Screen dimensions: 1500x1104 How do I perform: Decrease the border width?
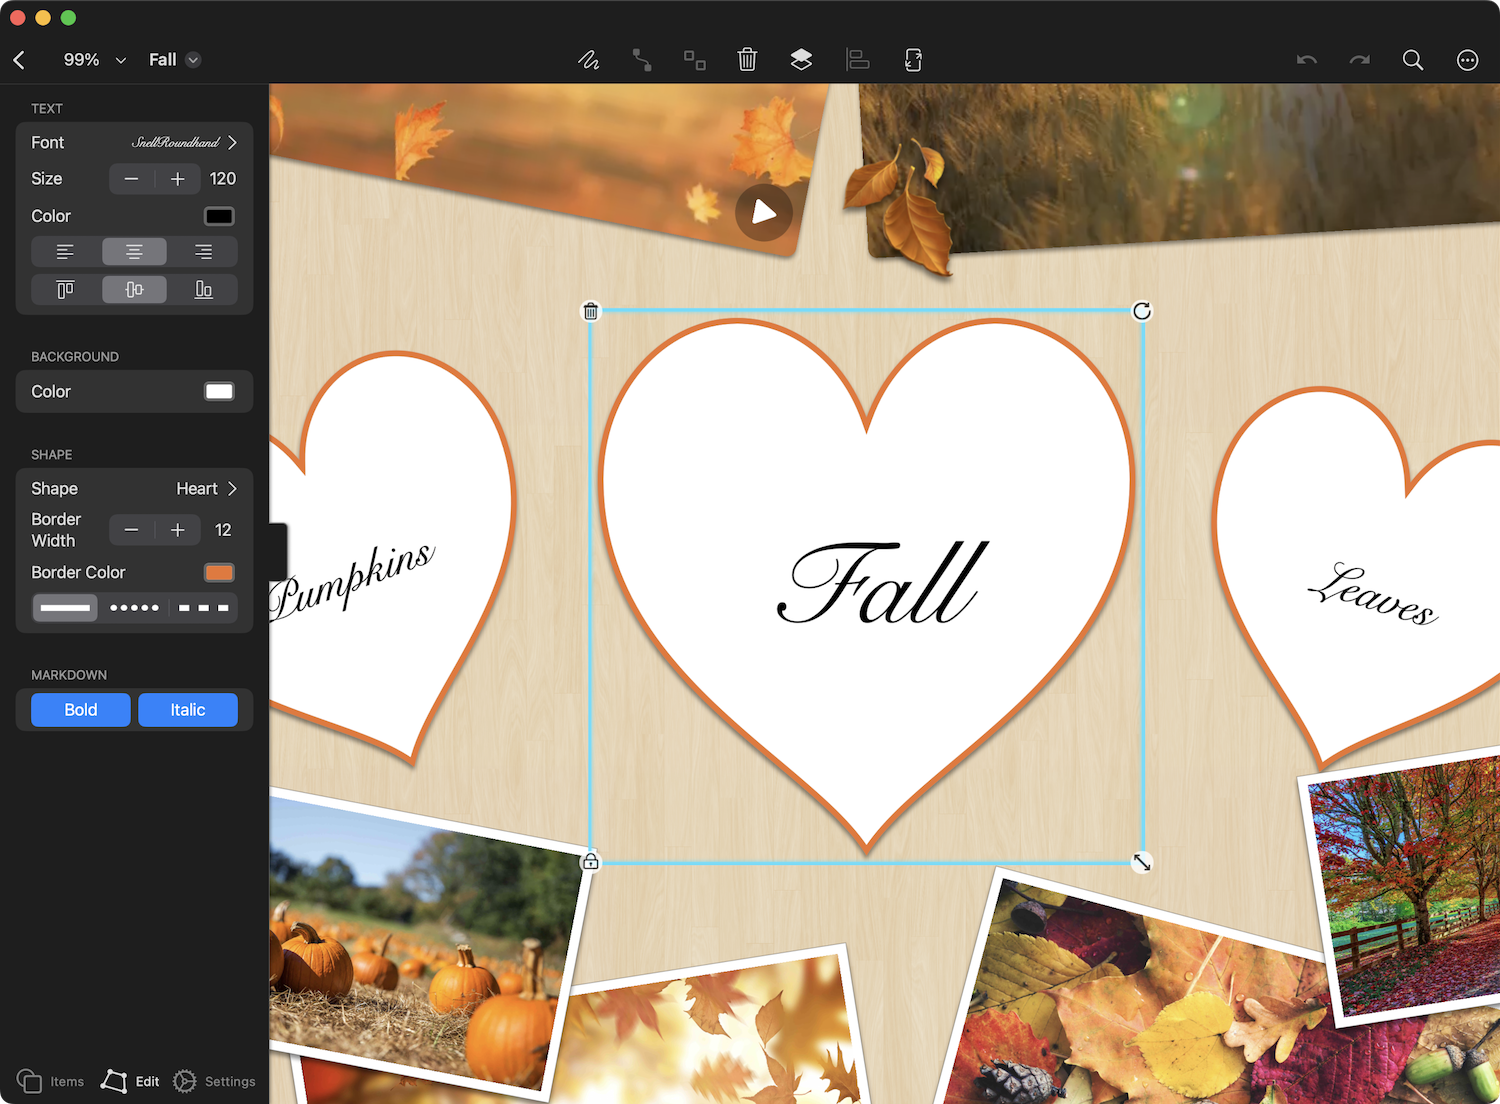(131, 530)
